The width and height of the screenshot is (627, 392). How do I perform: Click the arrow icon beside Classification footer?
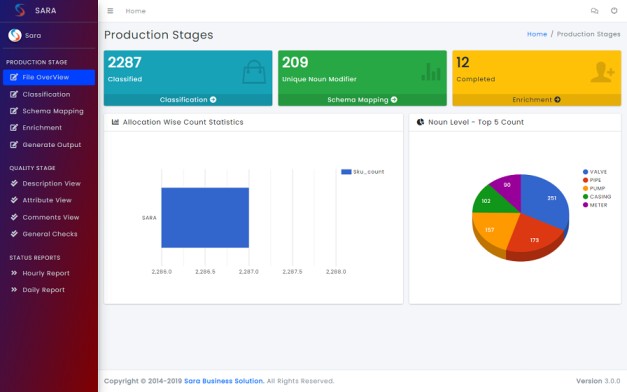(213, 100)
